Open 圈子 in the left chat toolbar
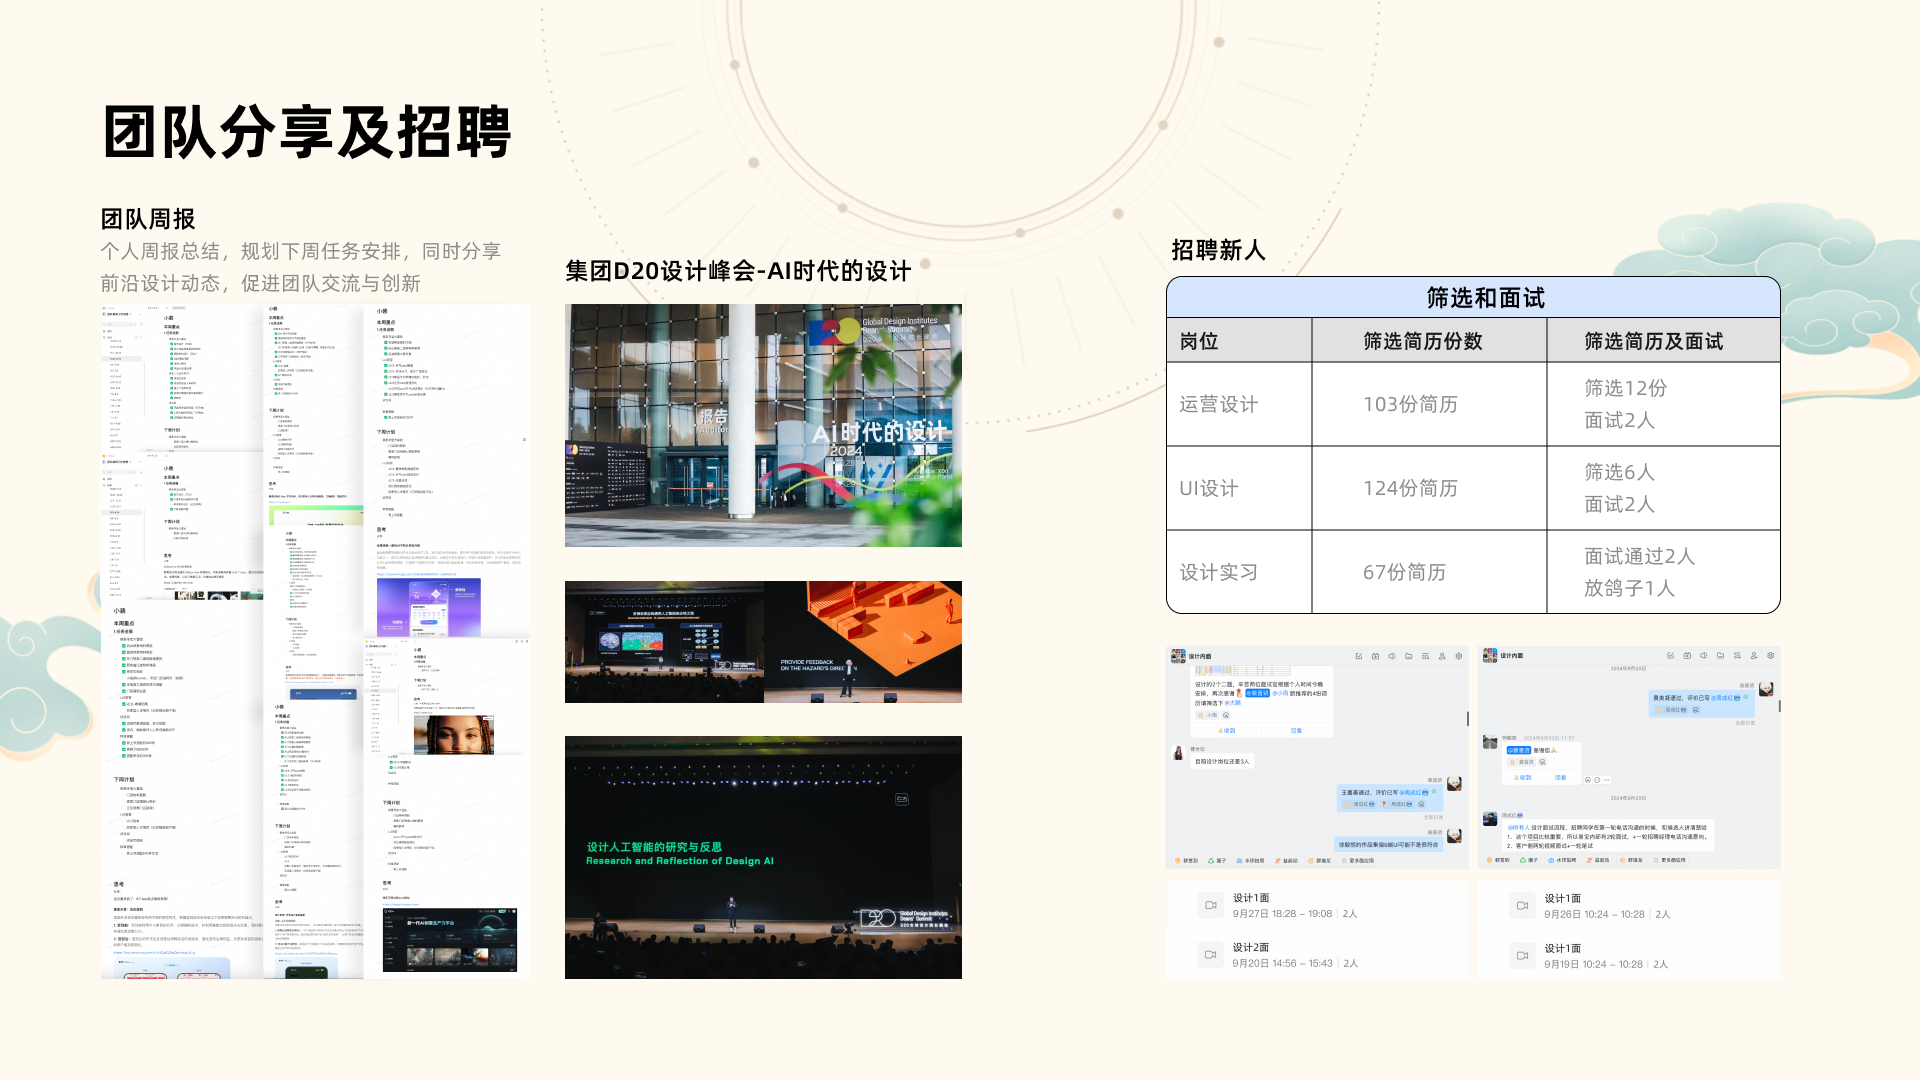The width and height of the screenshot is (1920, 1080). coord(1217,861)
